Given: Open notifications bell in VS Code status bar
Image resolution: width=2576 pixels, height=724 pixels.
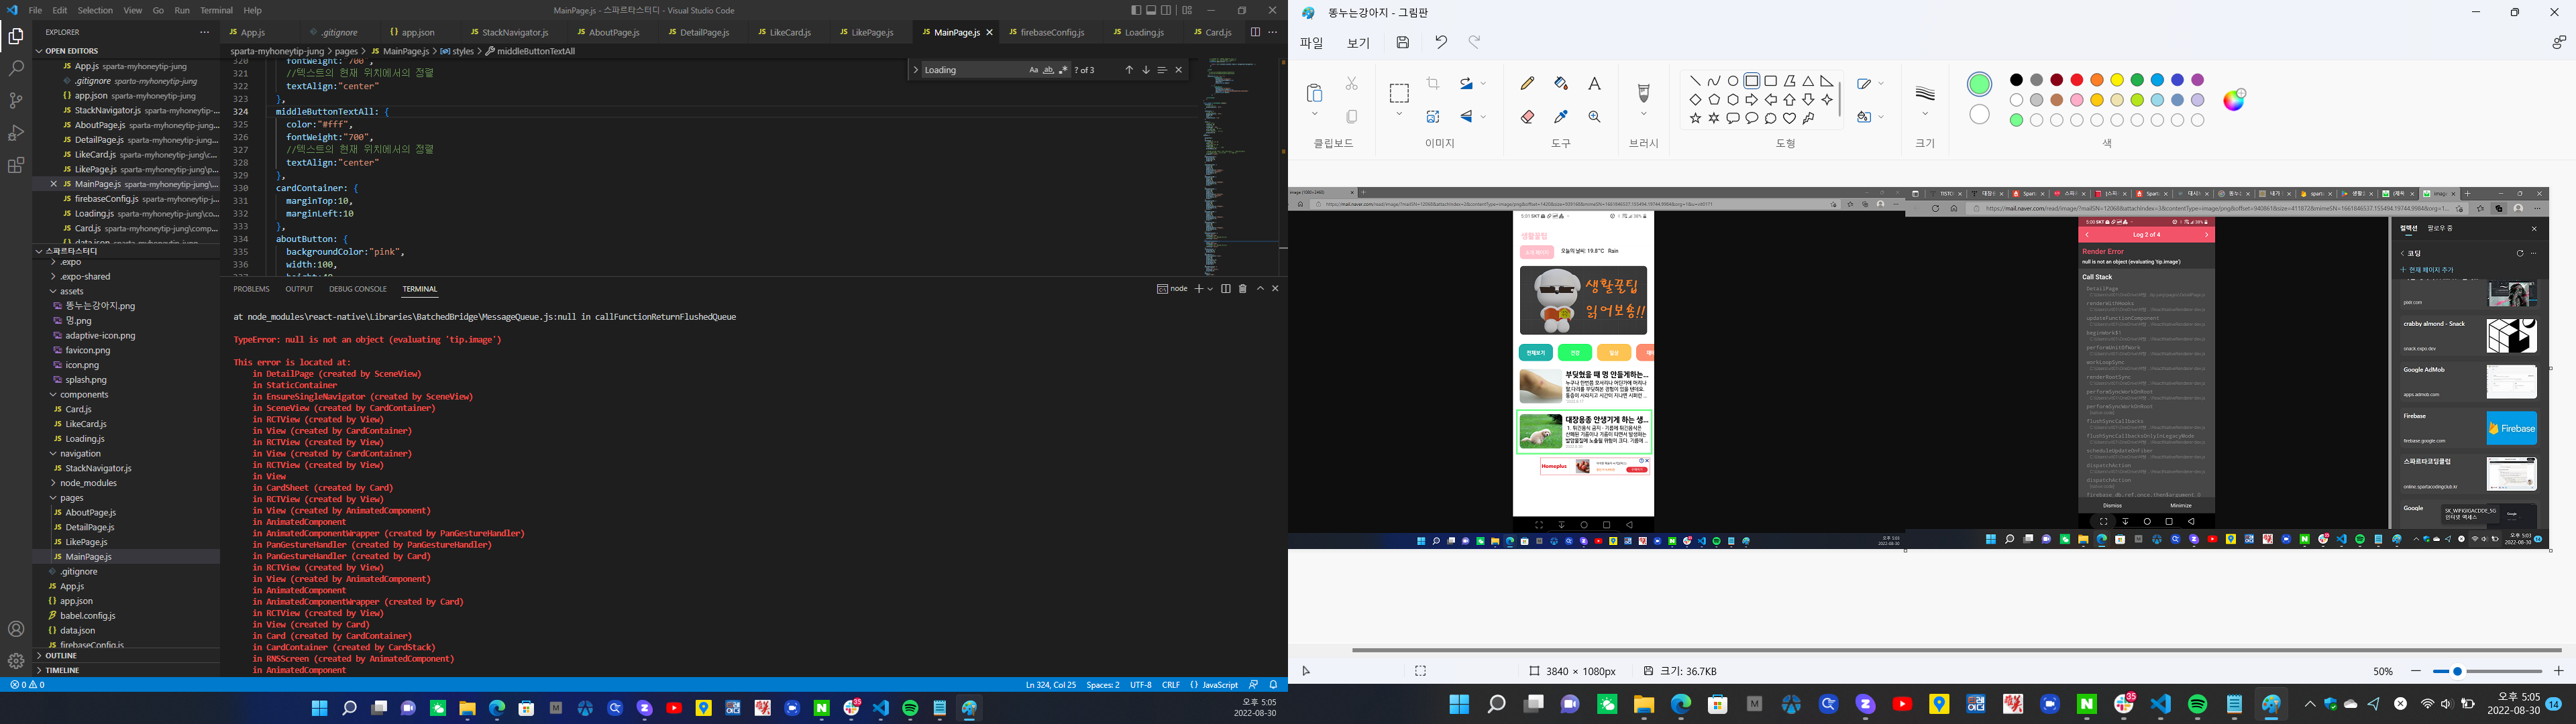Looking at the screenshot, I should point(1274,685).
